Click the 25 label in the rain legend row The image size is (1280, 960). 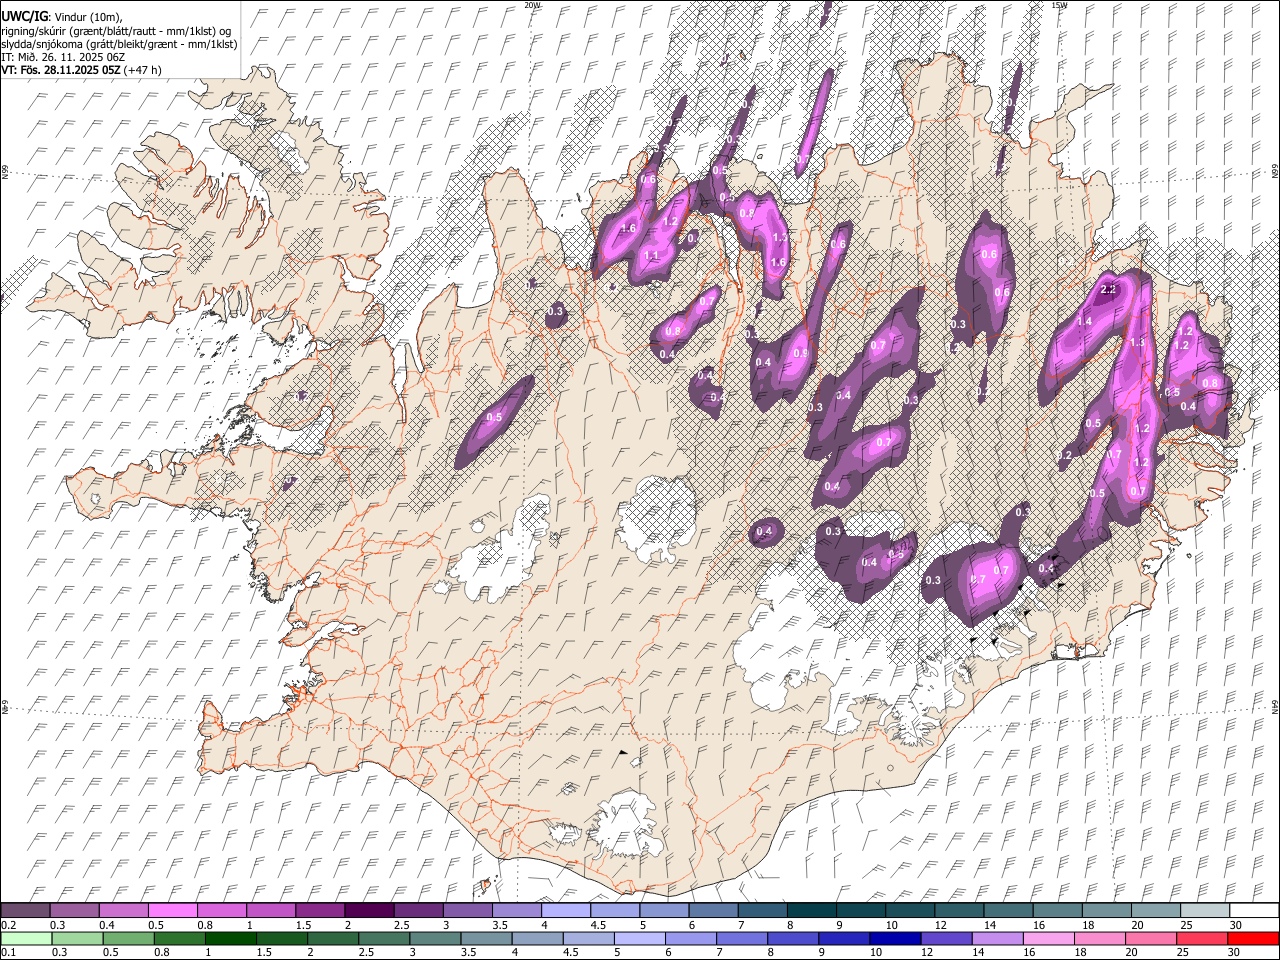point(1185,953)
